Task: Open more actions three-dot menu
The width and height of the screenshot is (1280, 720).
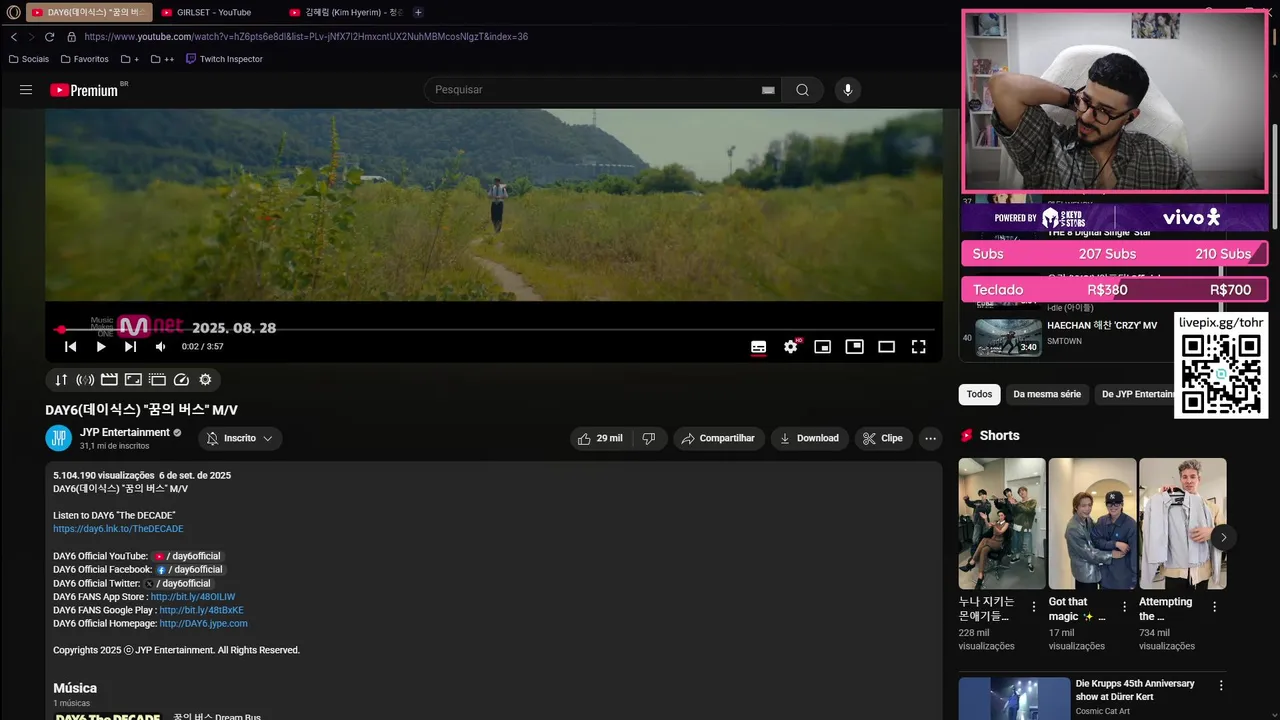Action: tap(931, 438)
